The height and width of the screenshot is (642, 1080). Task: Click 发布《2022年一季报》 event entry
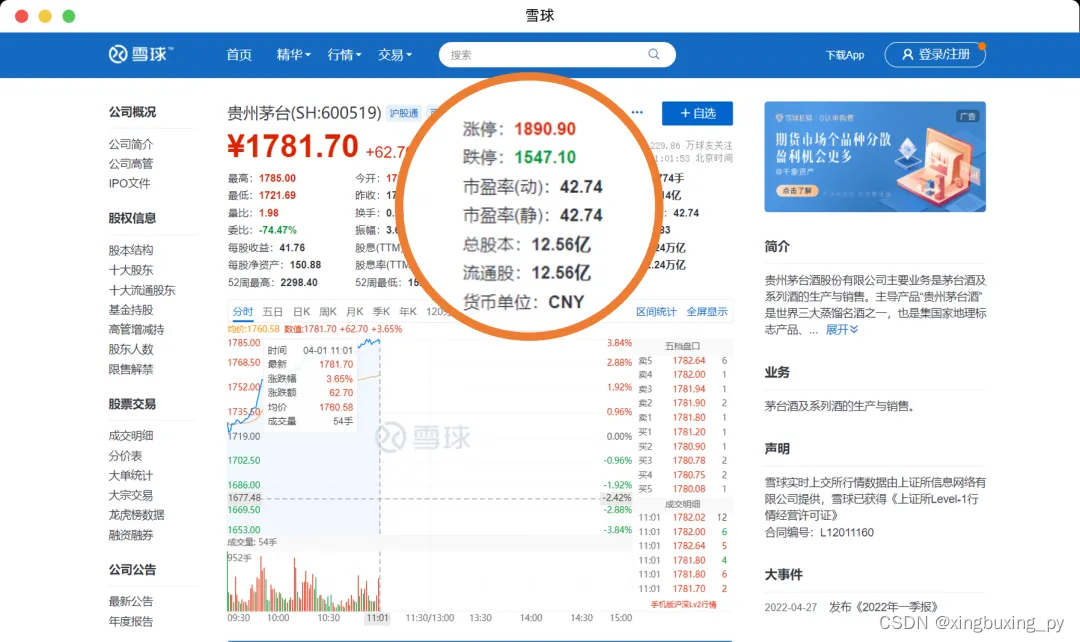(x=883, y=607)
